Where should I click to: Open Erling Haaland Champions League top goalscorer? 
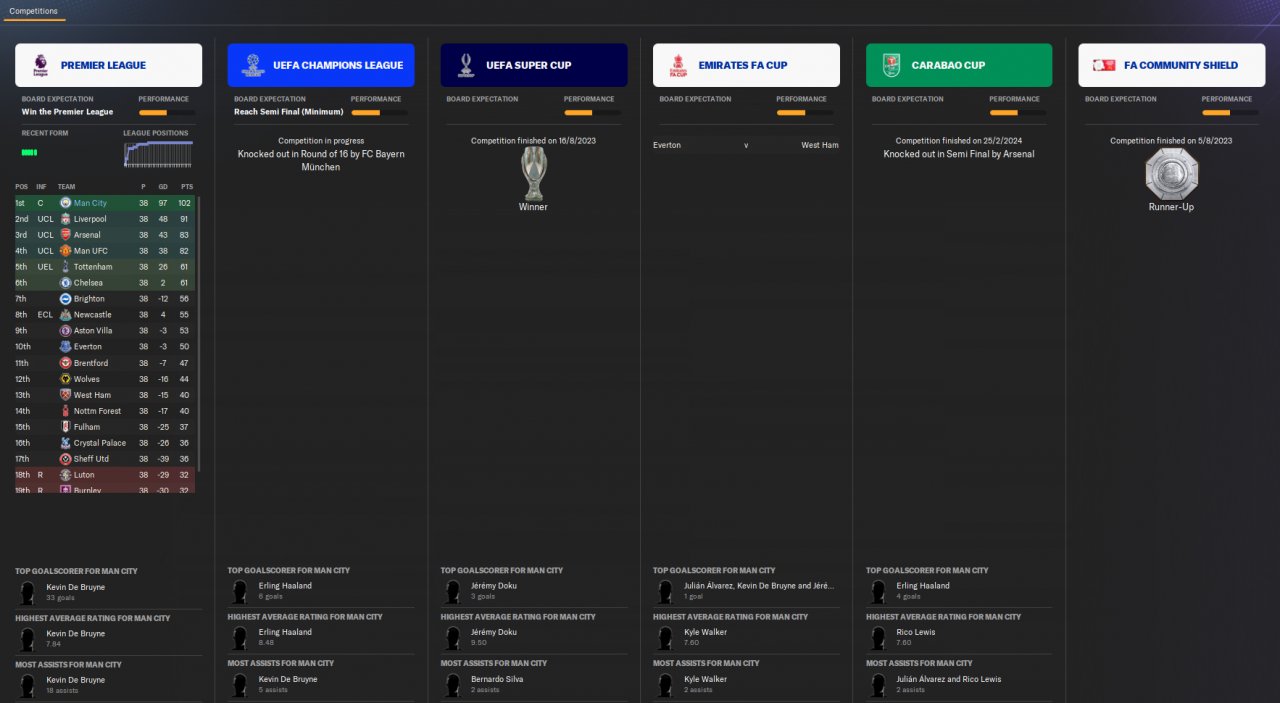point(285,585)
